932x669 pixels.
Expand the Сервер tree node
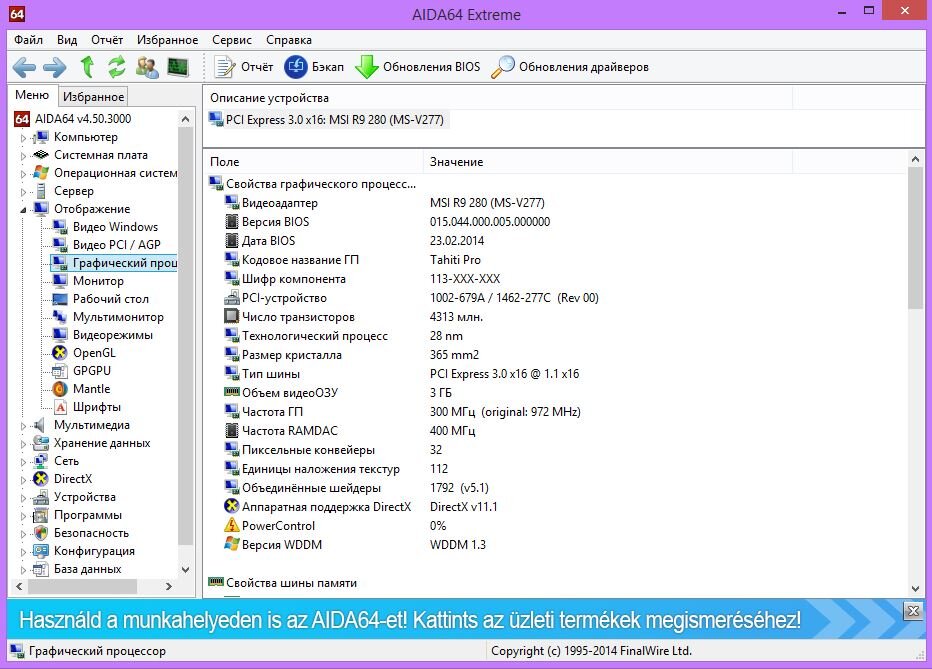pos(23,192)
